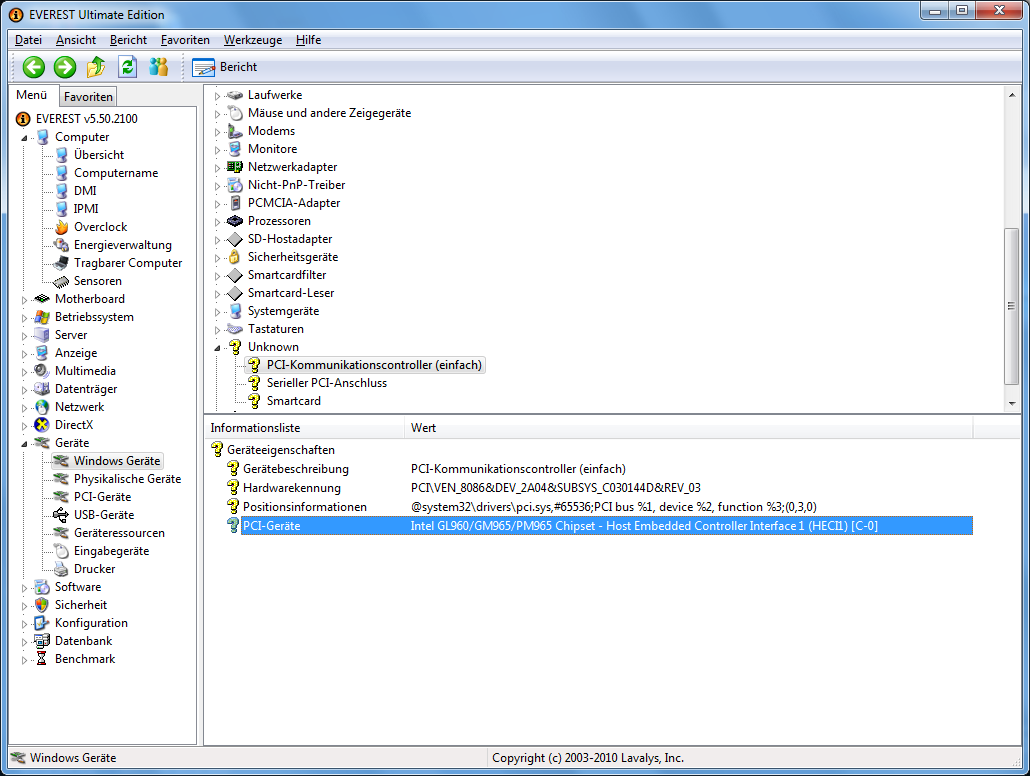Click the users icon in toolbar

[158, 67]
